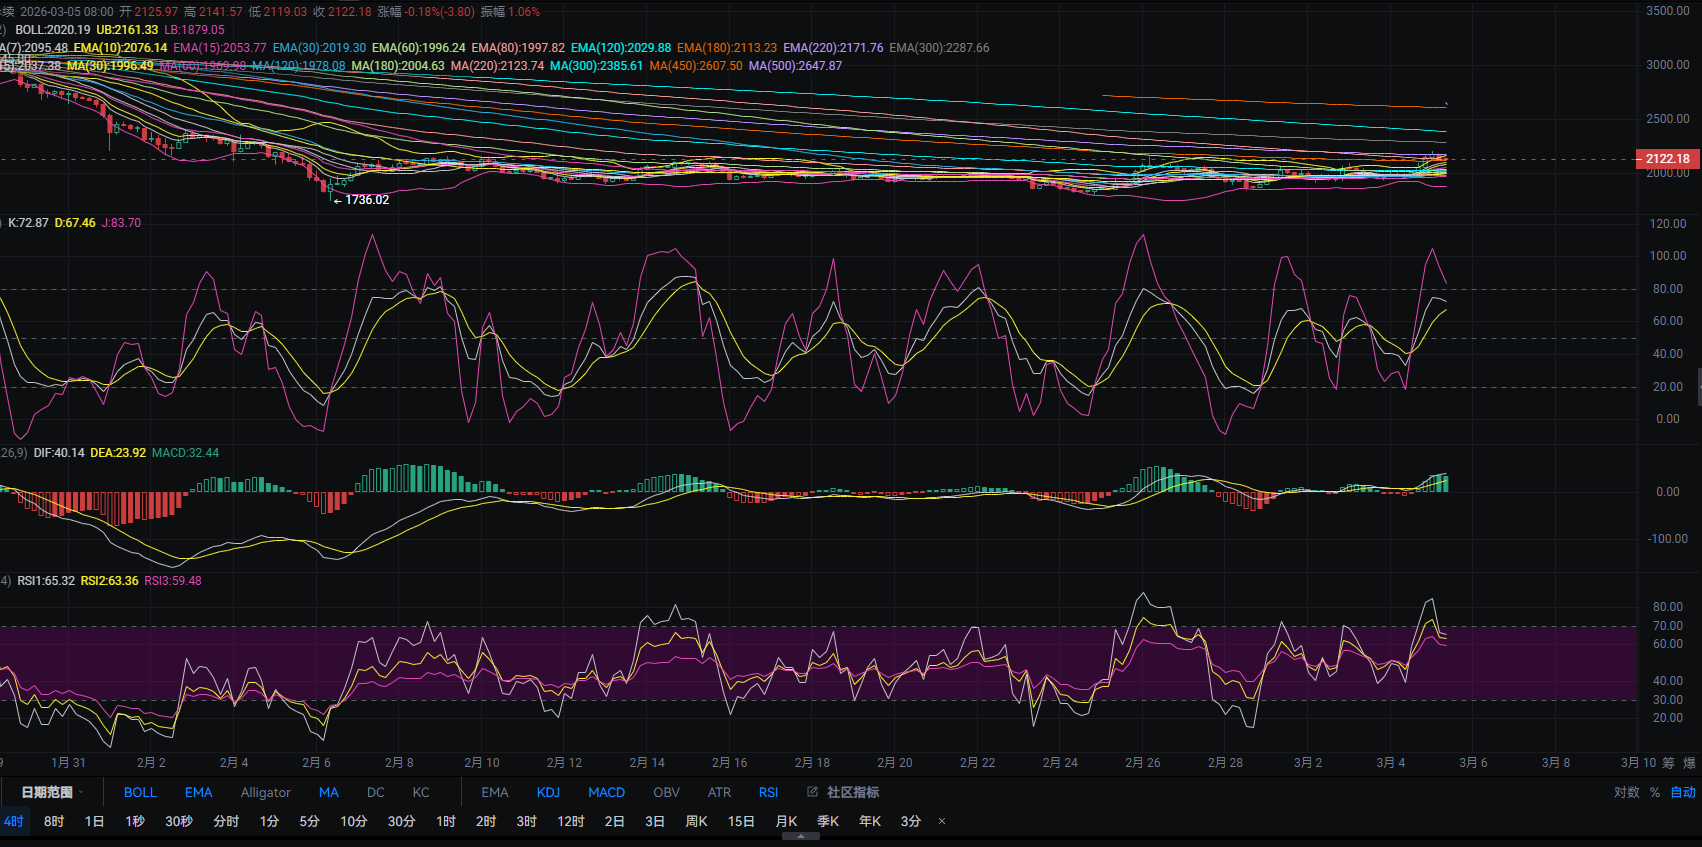Turn off the MACD sub-indicator

pos(606,792)
